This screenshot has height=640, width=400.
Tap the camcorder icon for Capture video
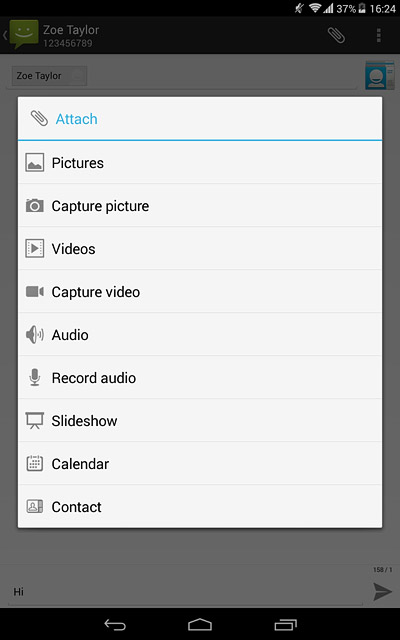35,291
